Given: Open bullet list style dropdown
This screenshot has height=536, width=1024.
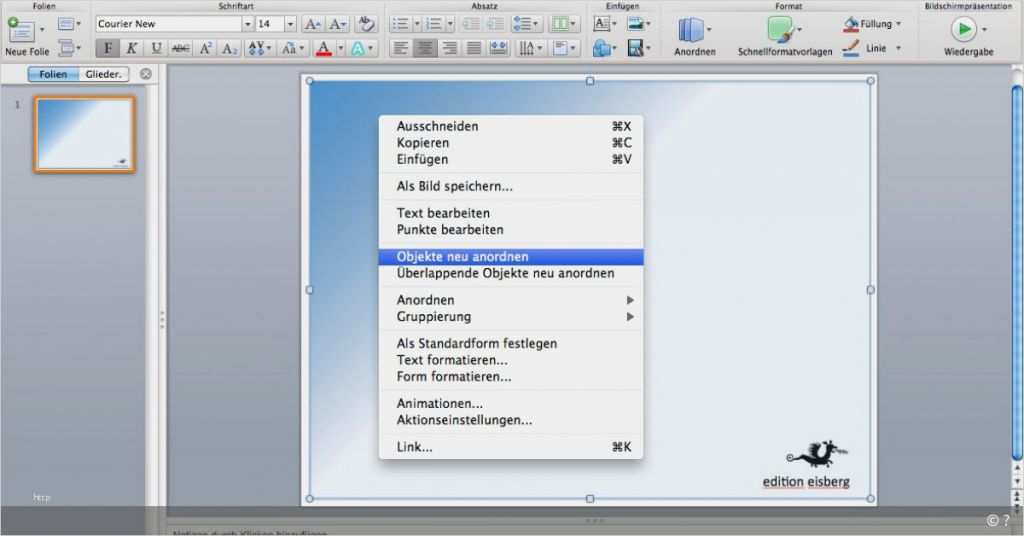Looking at the screenshot, I should [x=417, y=24].
